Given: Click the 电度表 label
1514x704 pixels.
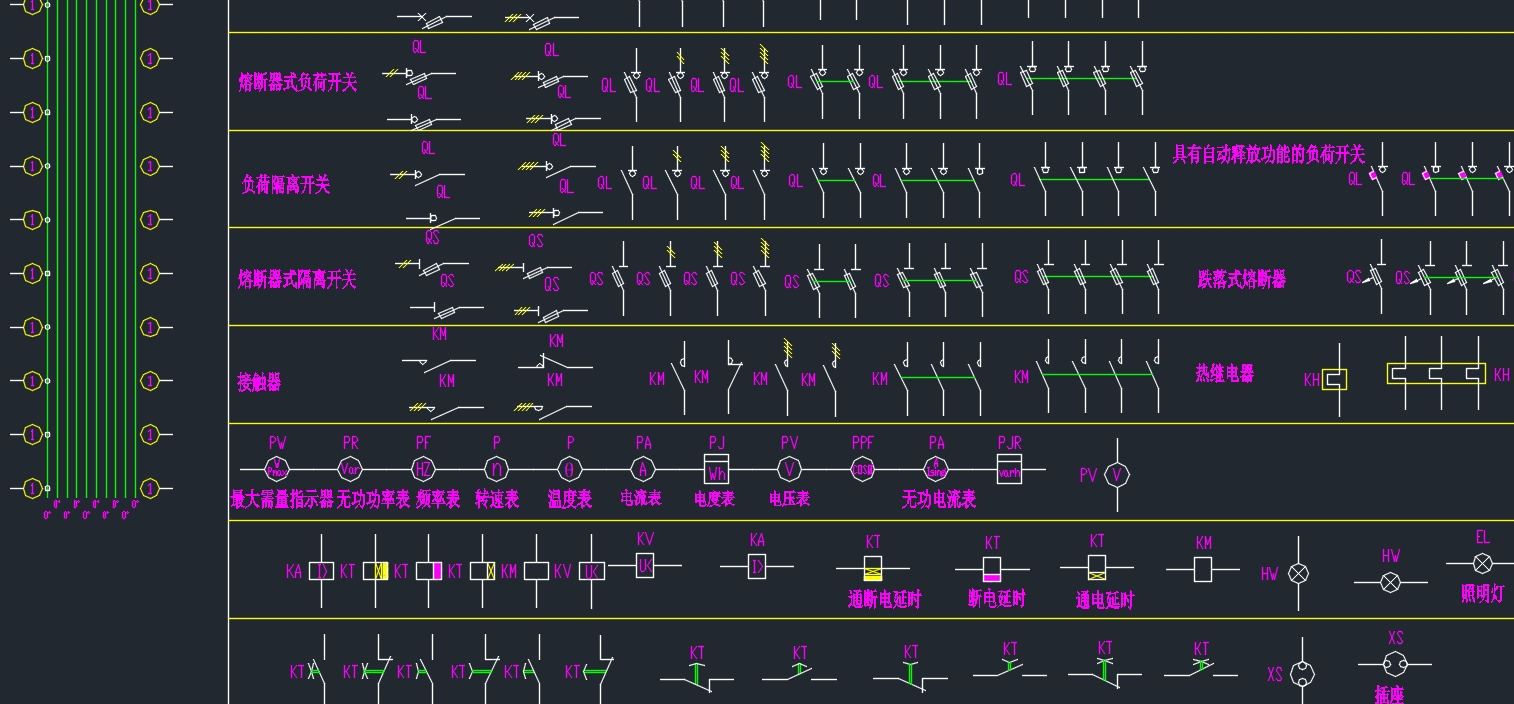Looking at the screenshot, I should (x=715, y=498).
